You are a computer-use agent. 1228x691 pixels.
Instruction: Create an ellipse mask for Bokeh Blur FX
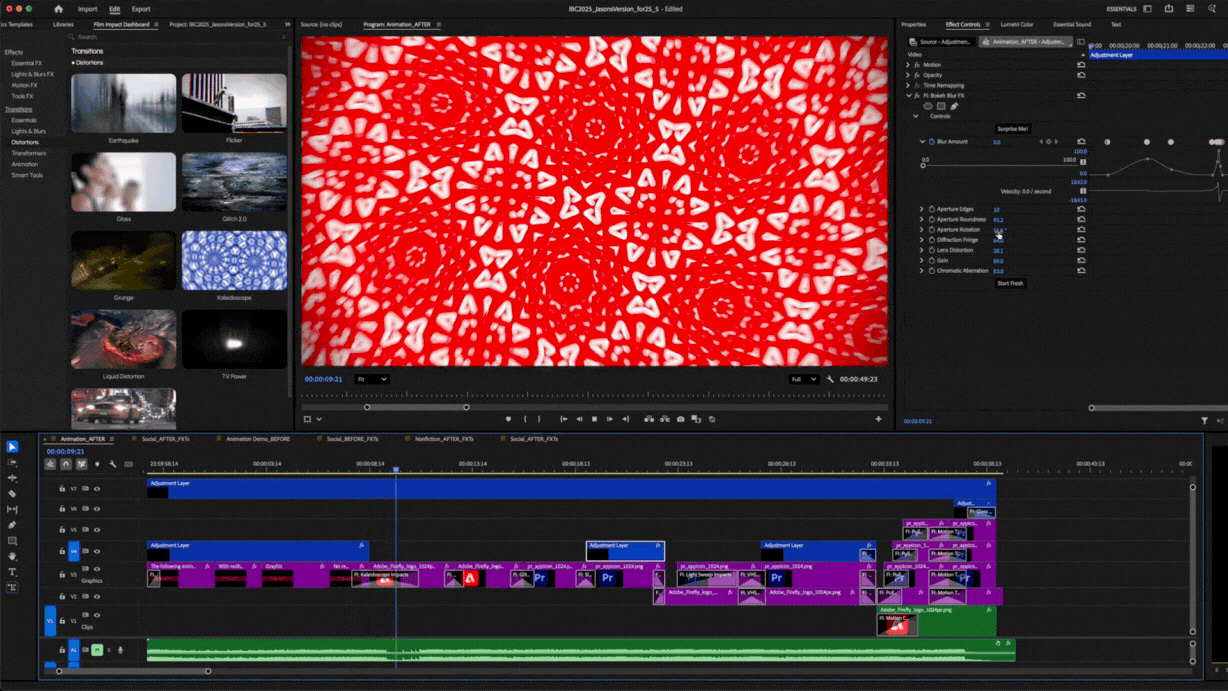(927, 106)
